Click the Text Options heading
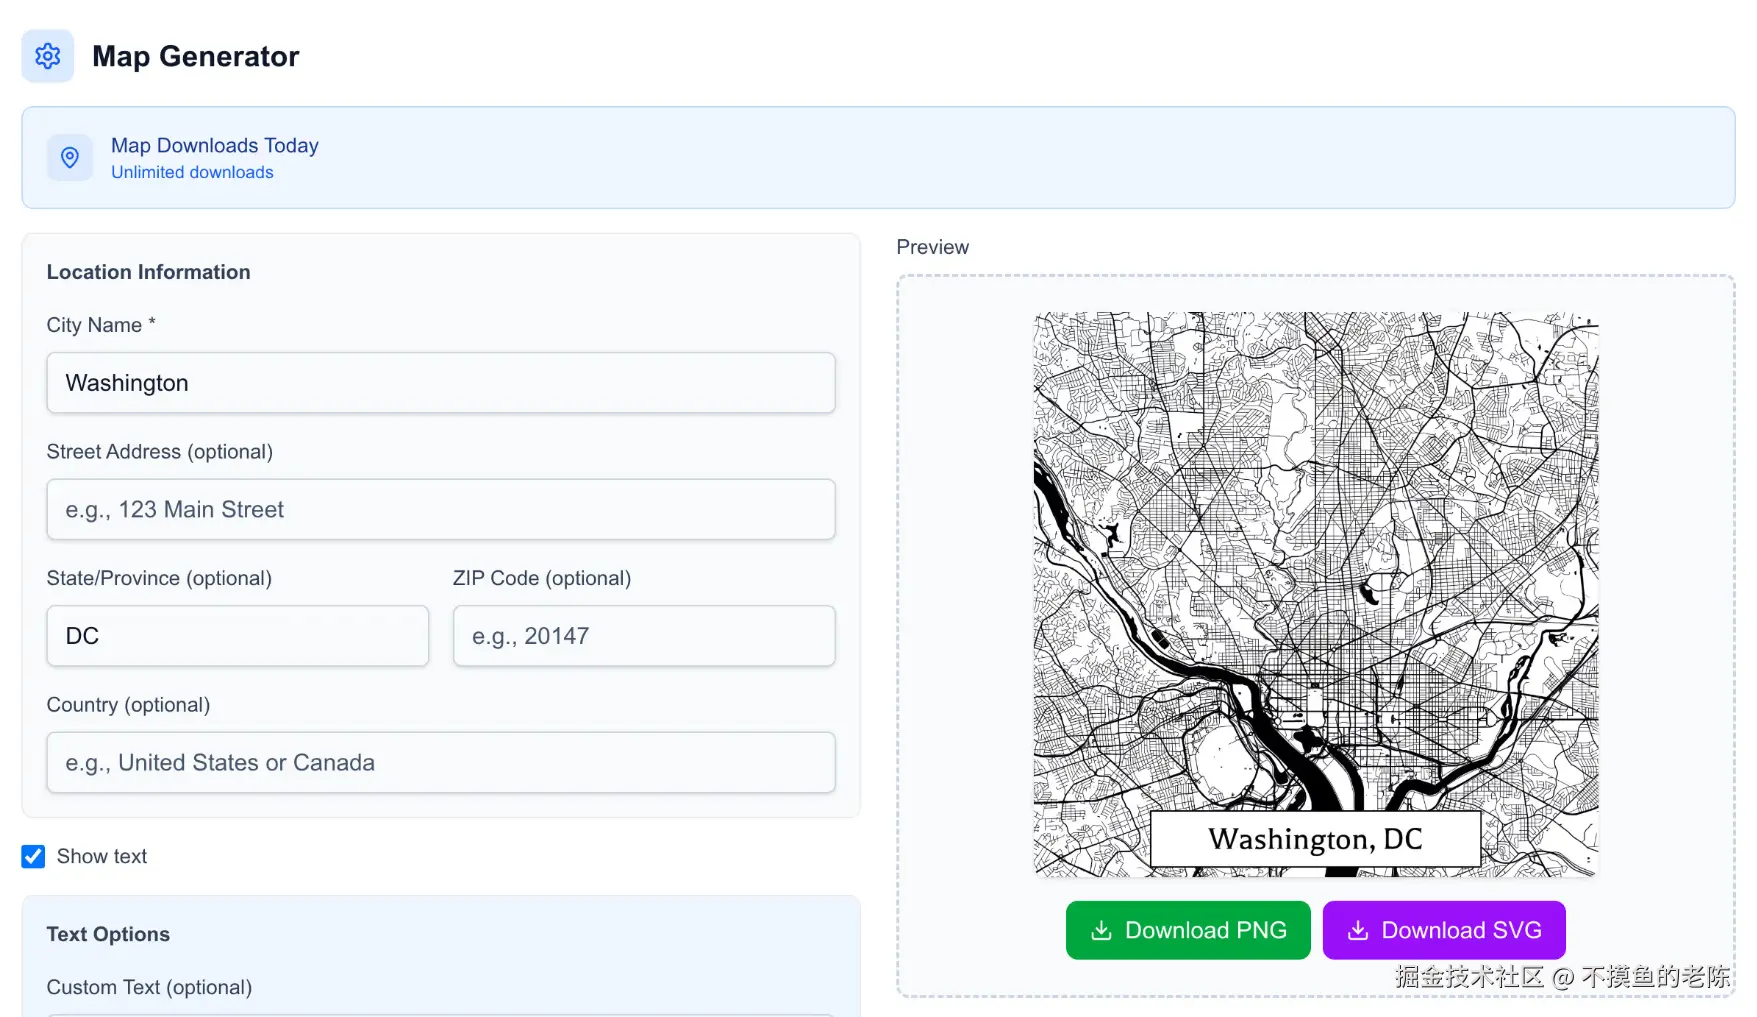1757x1017 pixels. pos(108,934)
